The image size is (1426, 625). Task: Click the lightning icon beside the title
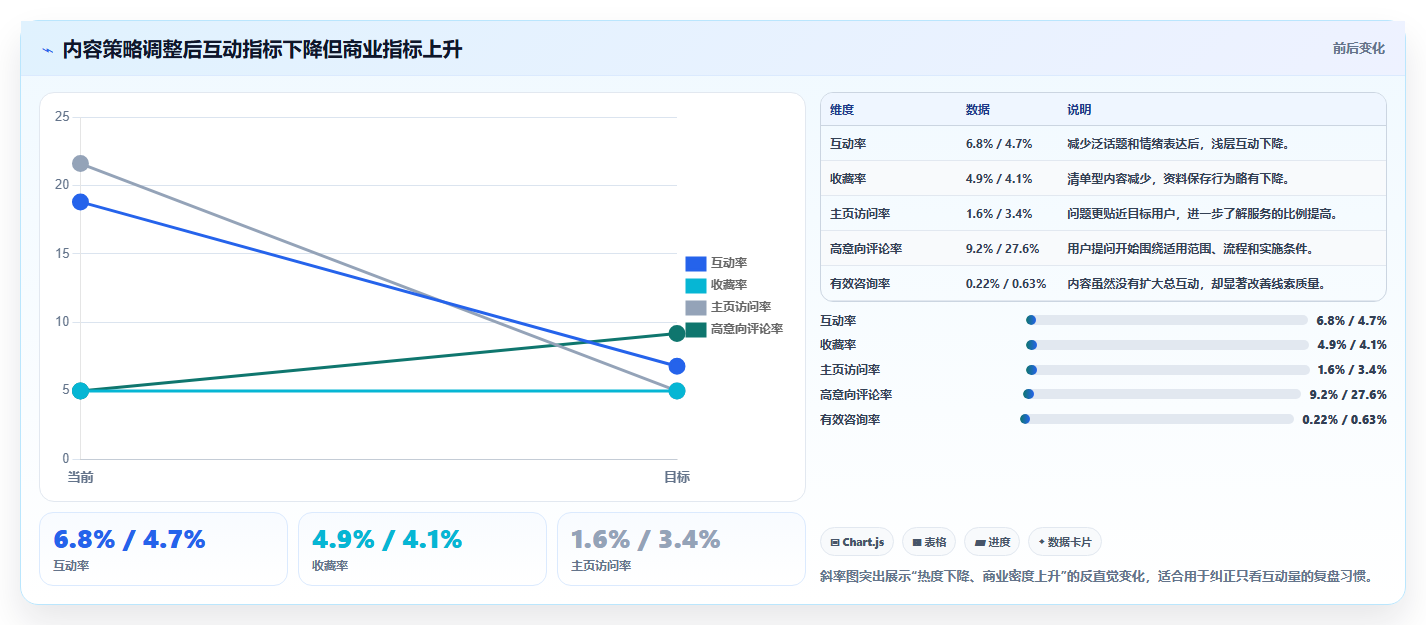[48, 50]
